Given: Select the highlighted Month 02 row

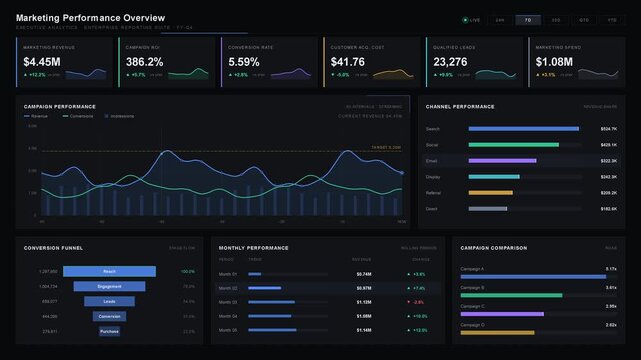Looking at the screenshot, I should 328,288.
